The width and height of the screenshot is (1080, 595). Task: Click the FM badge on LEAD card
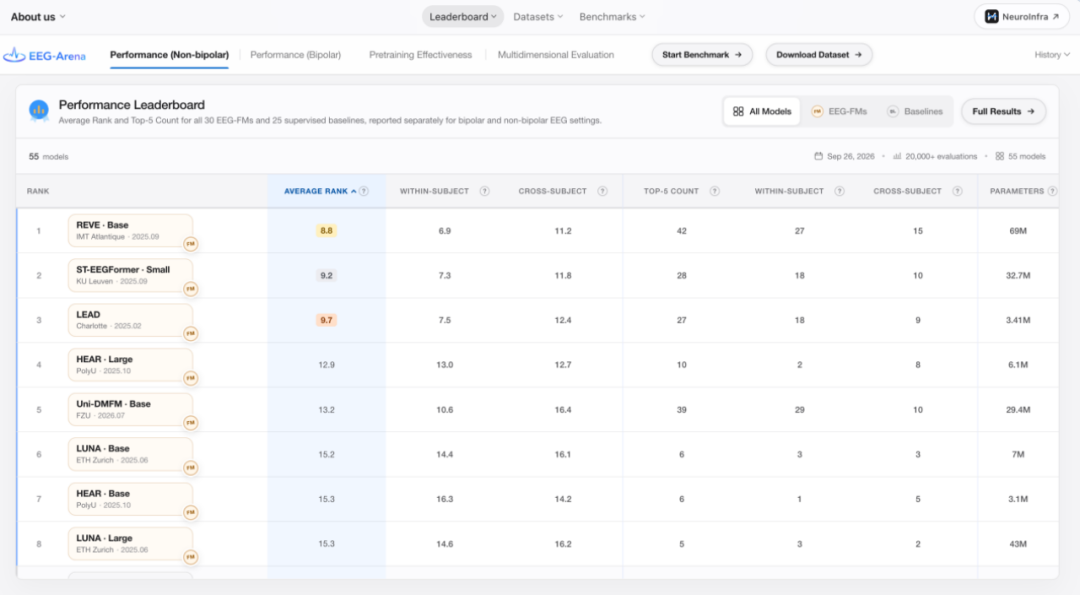pyautogui.click(x=191, y=333)
